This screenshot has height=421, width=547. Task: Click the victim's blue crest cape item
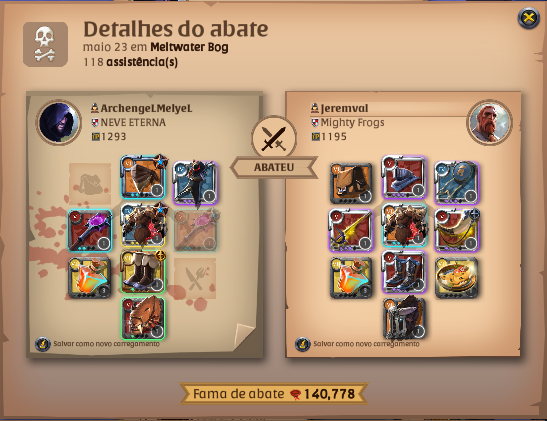(x=457, y=183)
